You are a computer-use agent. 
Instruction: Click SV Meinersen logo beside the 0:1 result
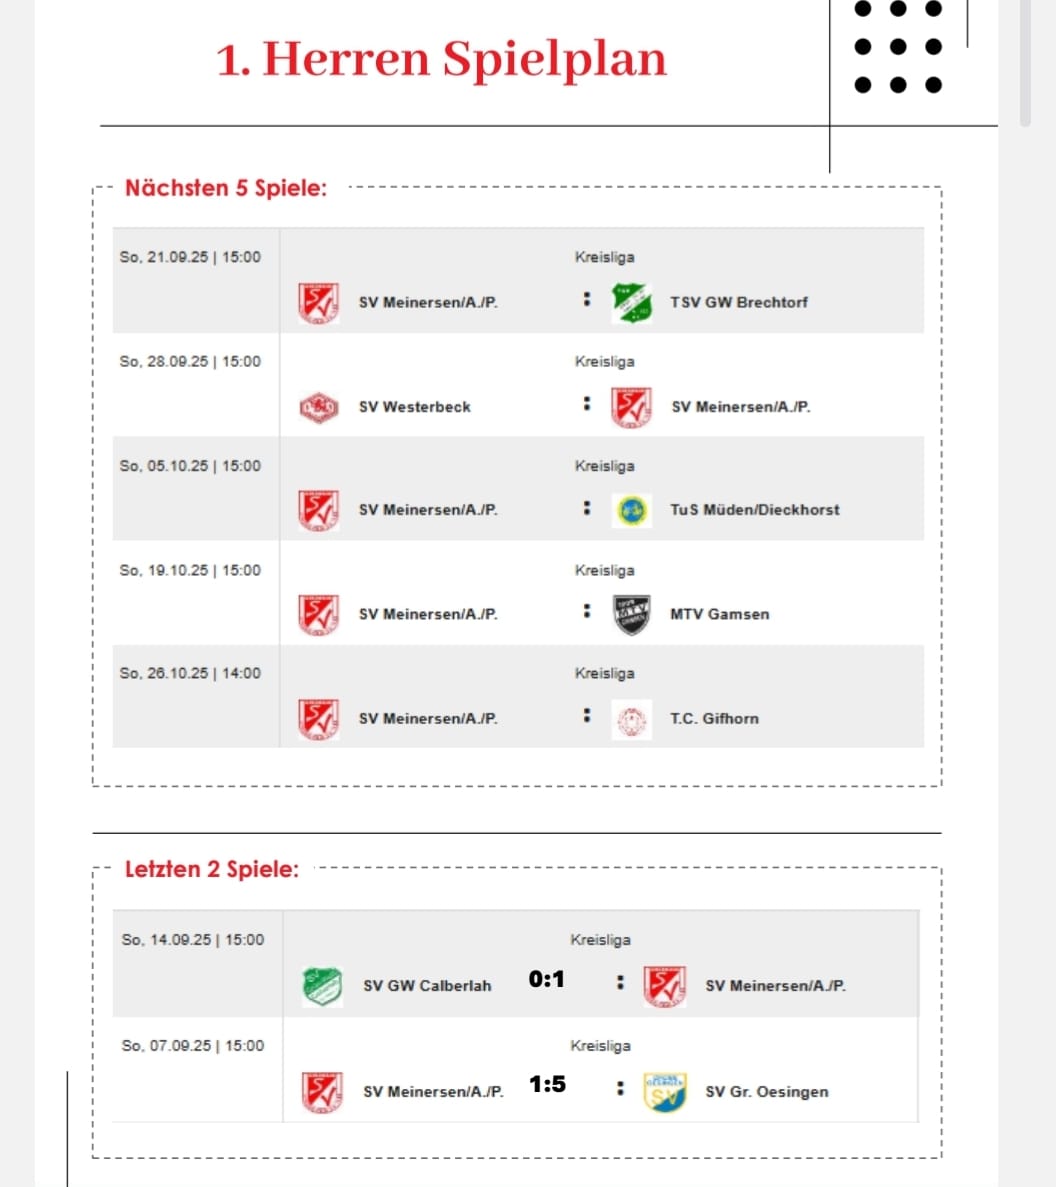[x=664, y=986]
